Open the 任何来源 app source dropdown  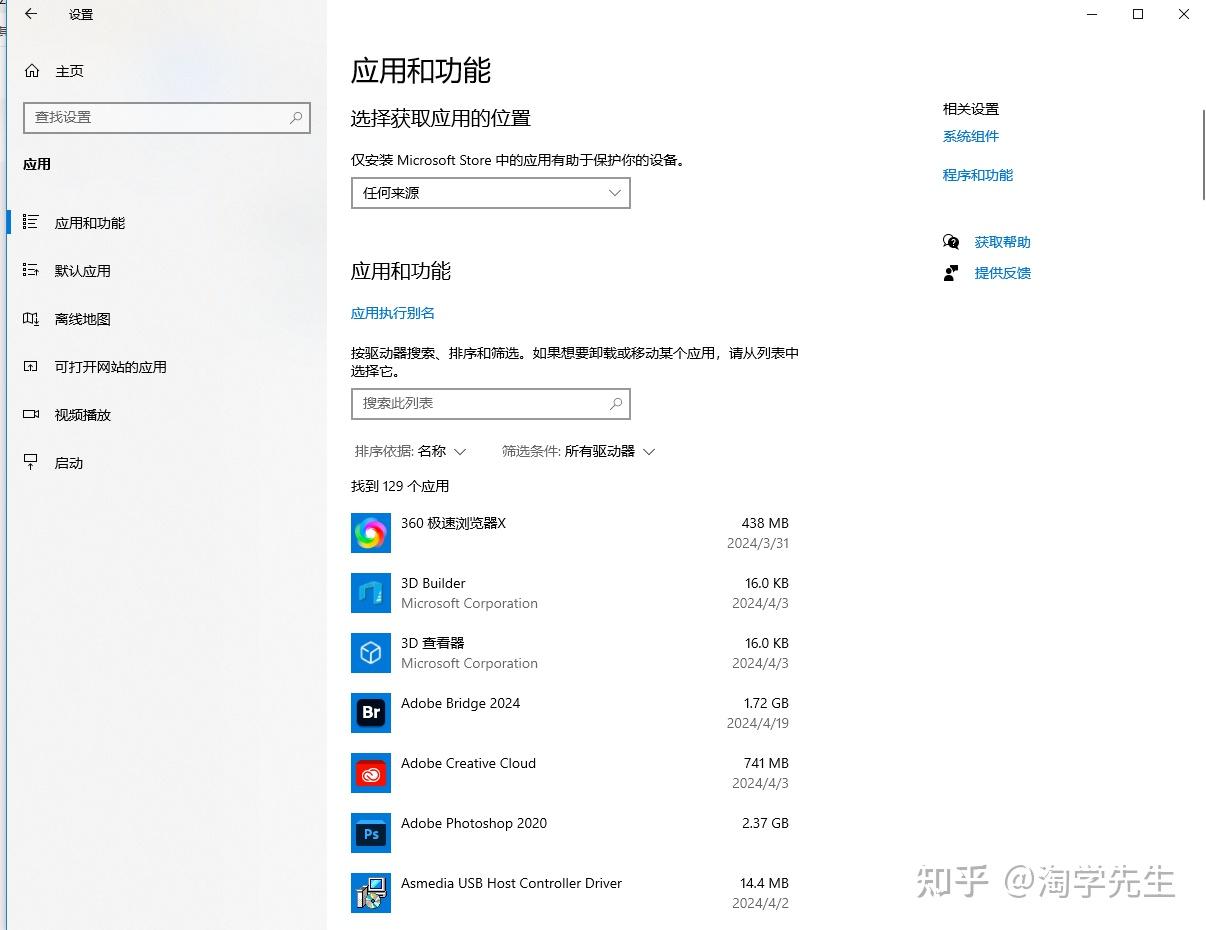point(490,193)
